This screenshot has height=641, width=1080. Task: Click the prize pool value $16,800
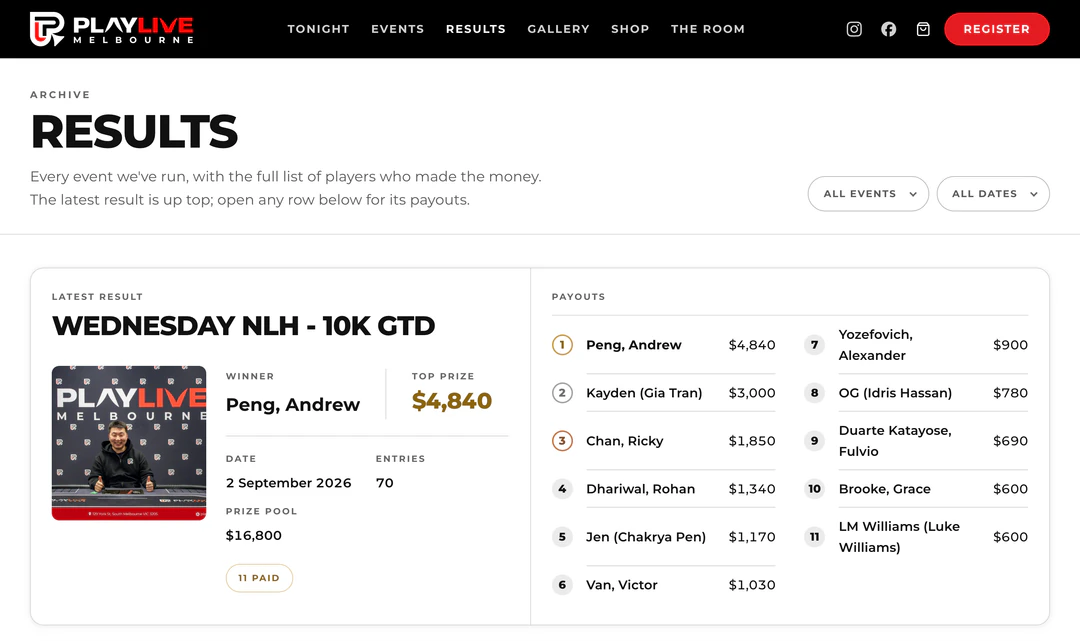(253, 536)
